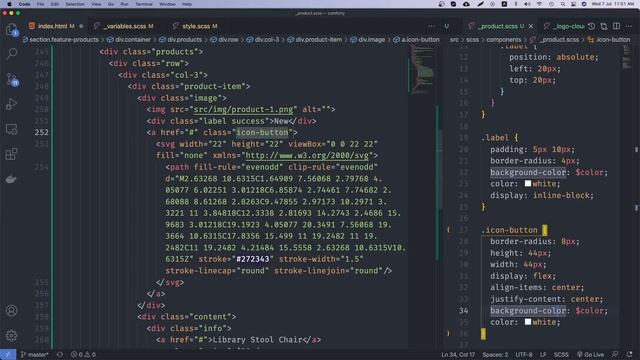Click the errors and warnings indicator
The height and width of the screenshot is (360, 640).
point(83,354)
